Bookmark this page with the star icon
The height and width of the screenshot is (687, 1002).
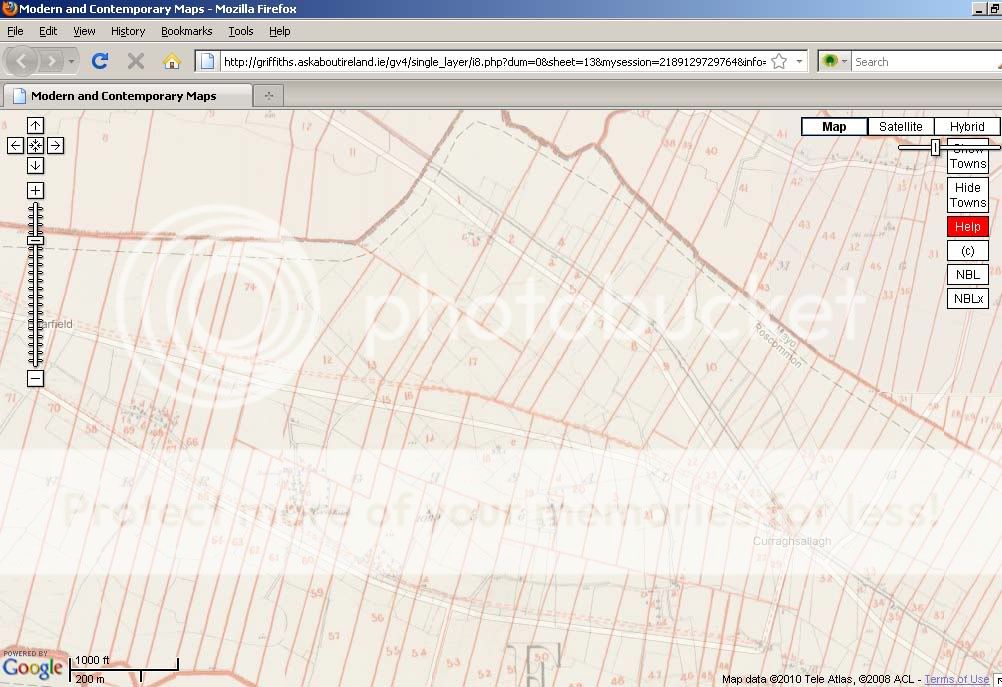tap(779, 62)
